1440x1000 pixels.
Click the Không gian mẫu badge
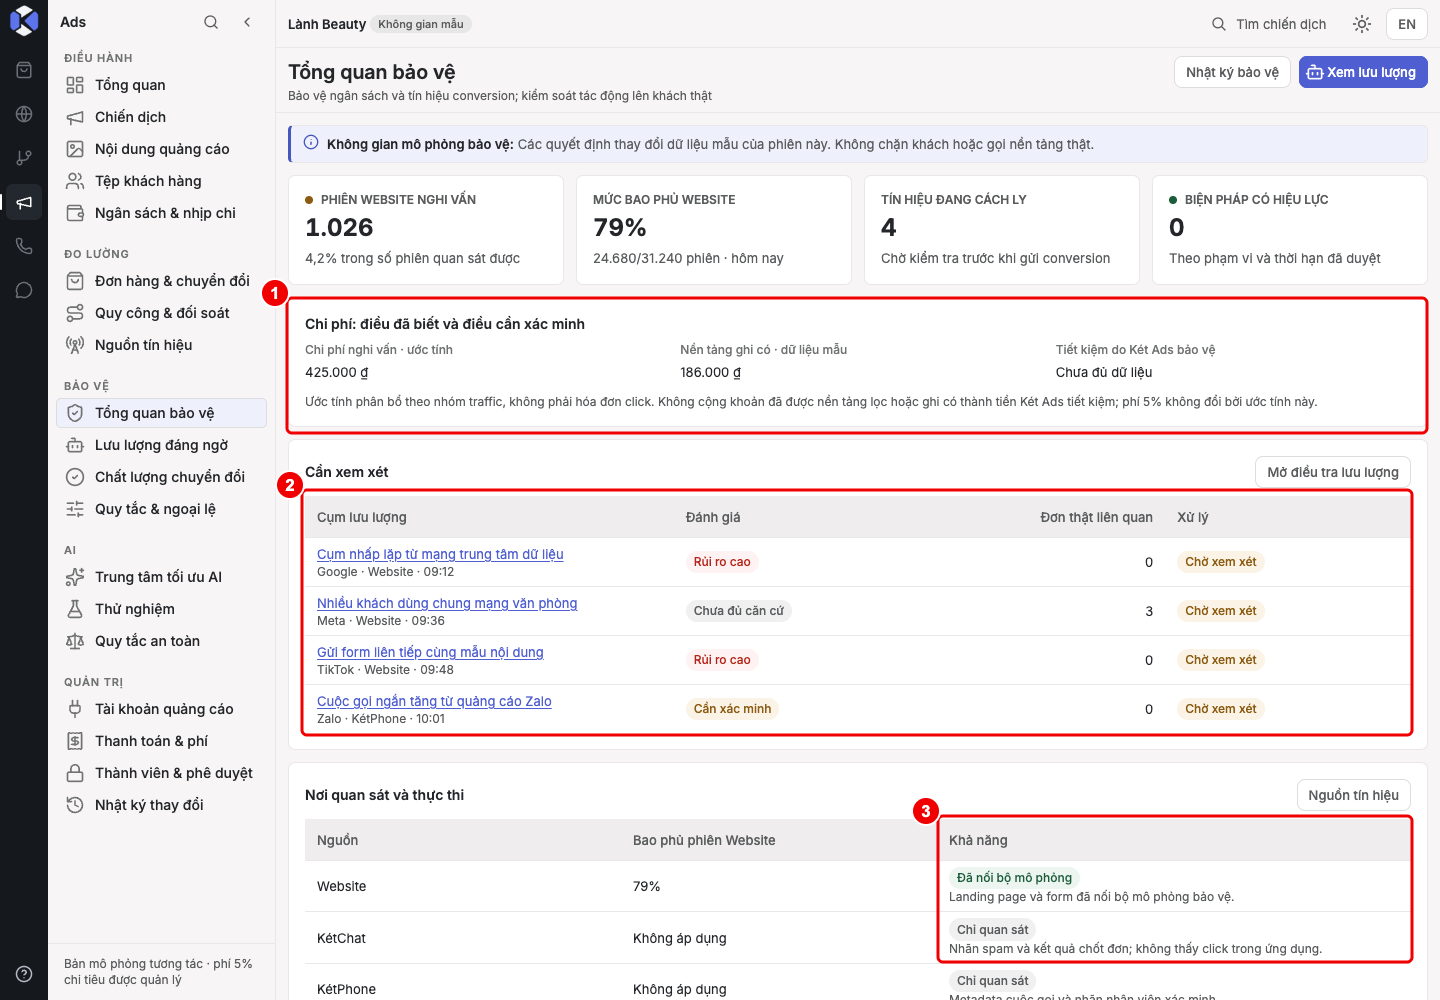421,24
